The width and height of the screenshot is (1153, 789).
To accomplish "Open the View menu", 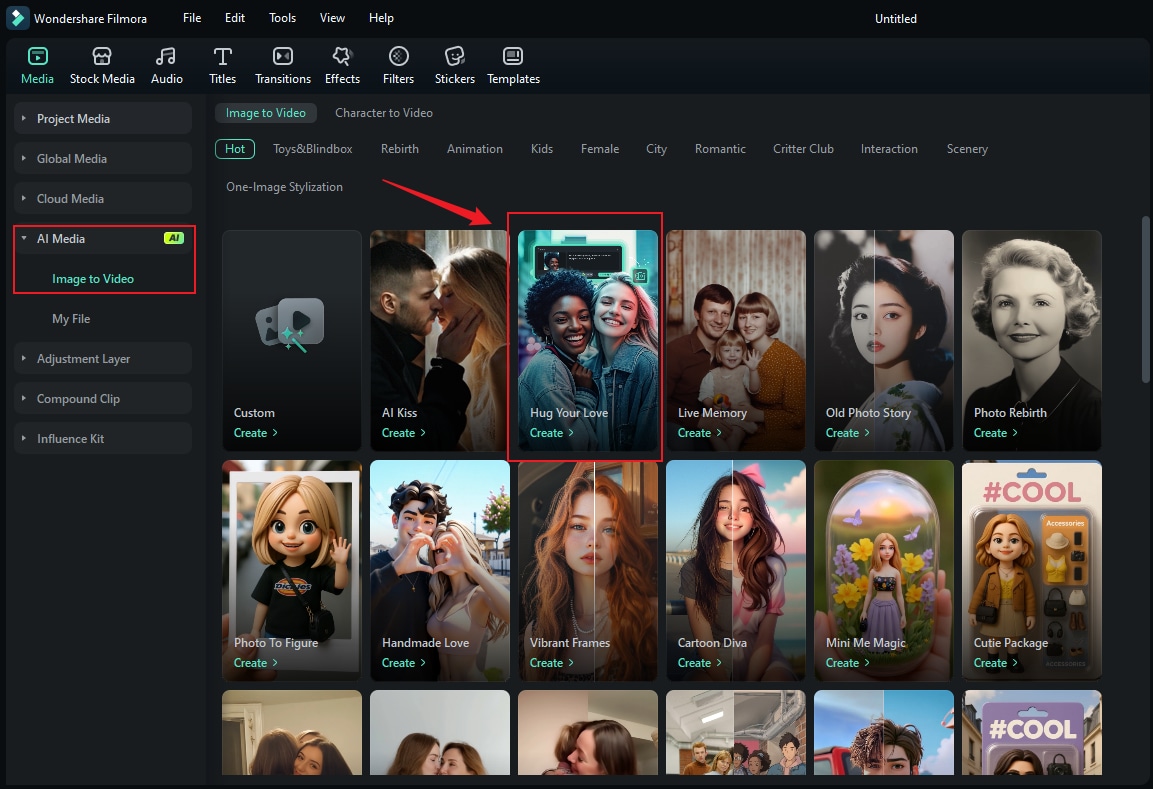I will (x=332, y=18).
